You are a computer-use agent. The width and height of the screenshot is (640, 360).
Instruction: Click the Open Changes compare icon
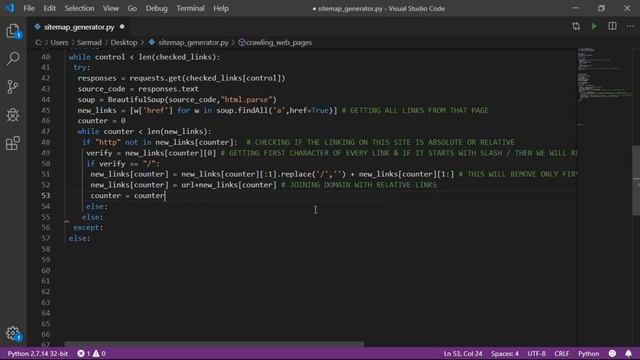[576, 27]
